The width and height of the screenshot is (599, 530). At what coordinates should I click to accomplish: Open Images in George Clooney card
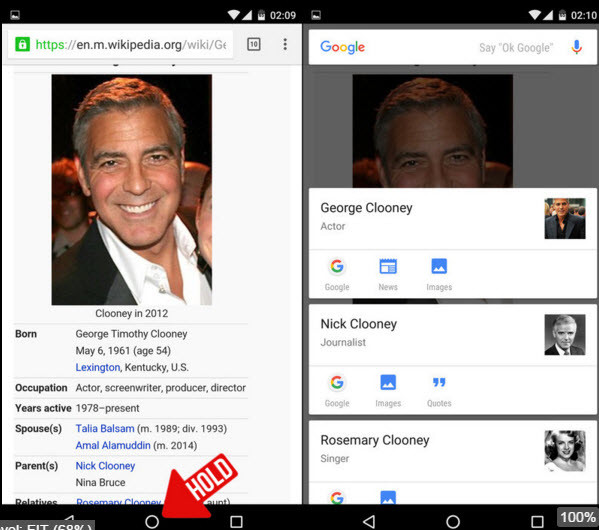pyautogui.click(x=439, y=275)
